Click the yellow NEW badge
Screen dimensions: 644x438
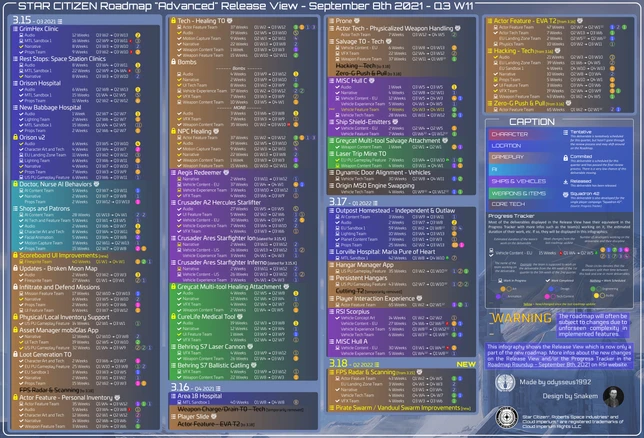tap(465, 365)
